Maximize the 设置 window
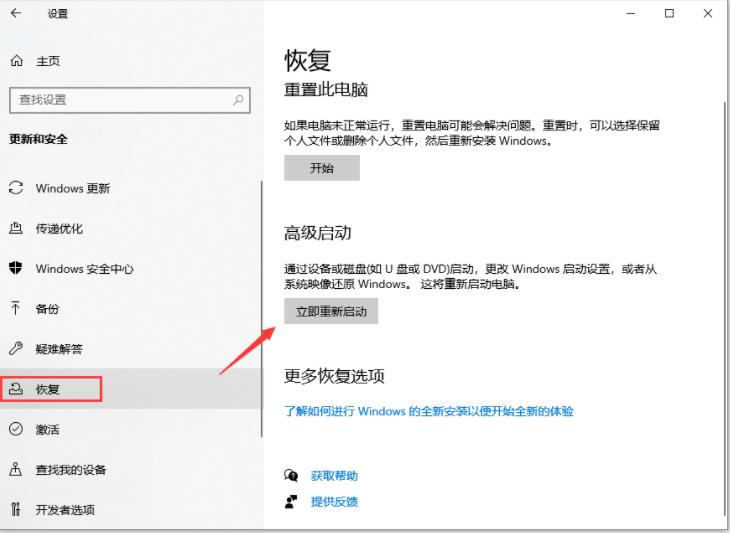The height and width of the screenshot is (533, 730). tap(669, 13)
